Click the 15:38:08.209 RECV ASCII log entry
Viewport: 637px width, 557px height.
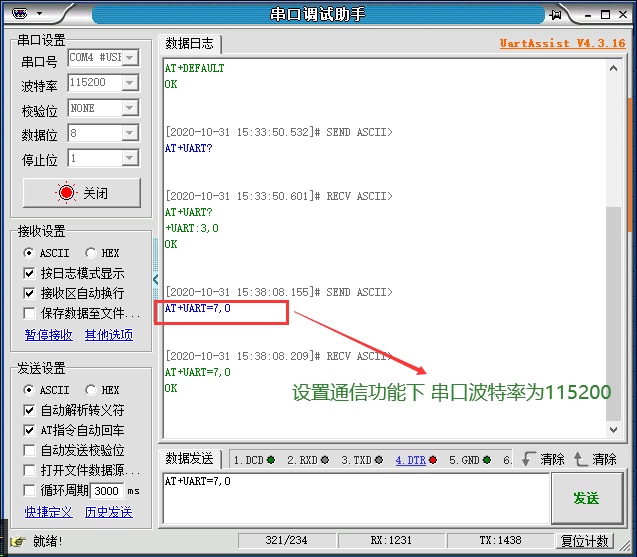(x=279, y=356)
